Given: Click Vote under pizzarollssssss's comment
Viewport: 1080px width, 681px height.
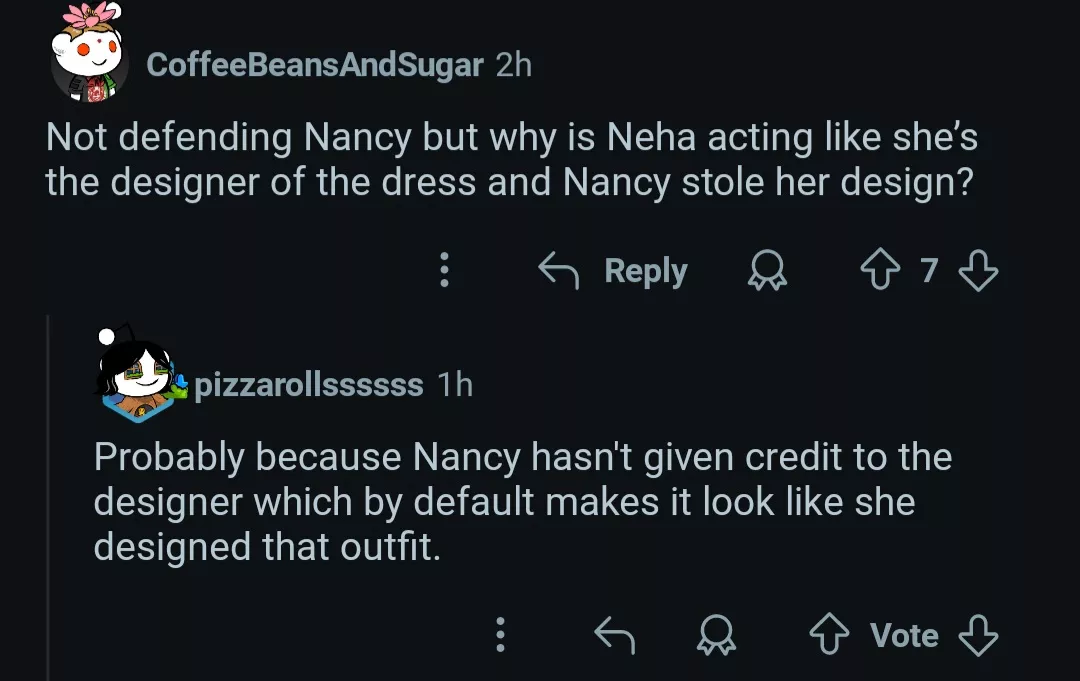Looking at the screenshot, I should coord(903,634).
